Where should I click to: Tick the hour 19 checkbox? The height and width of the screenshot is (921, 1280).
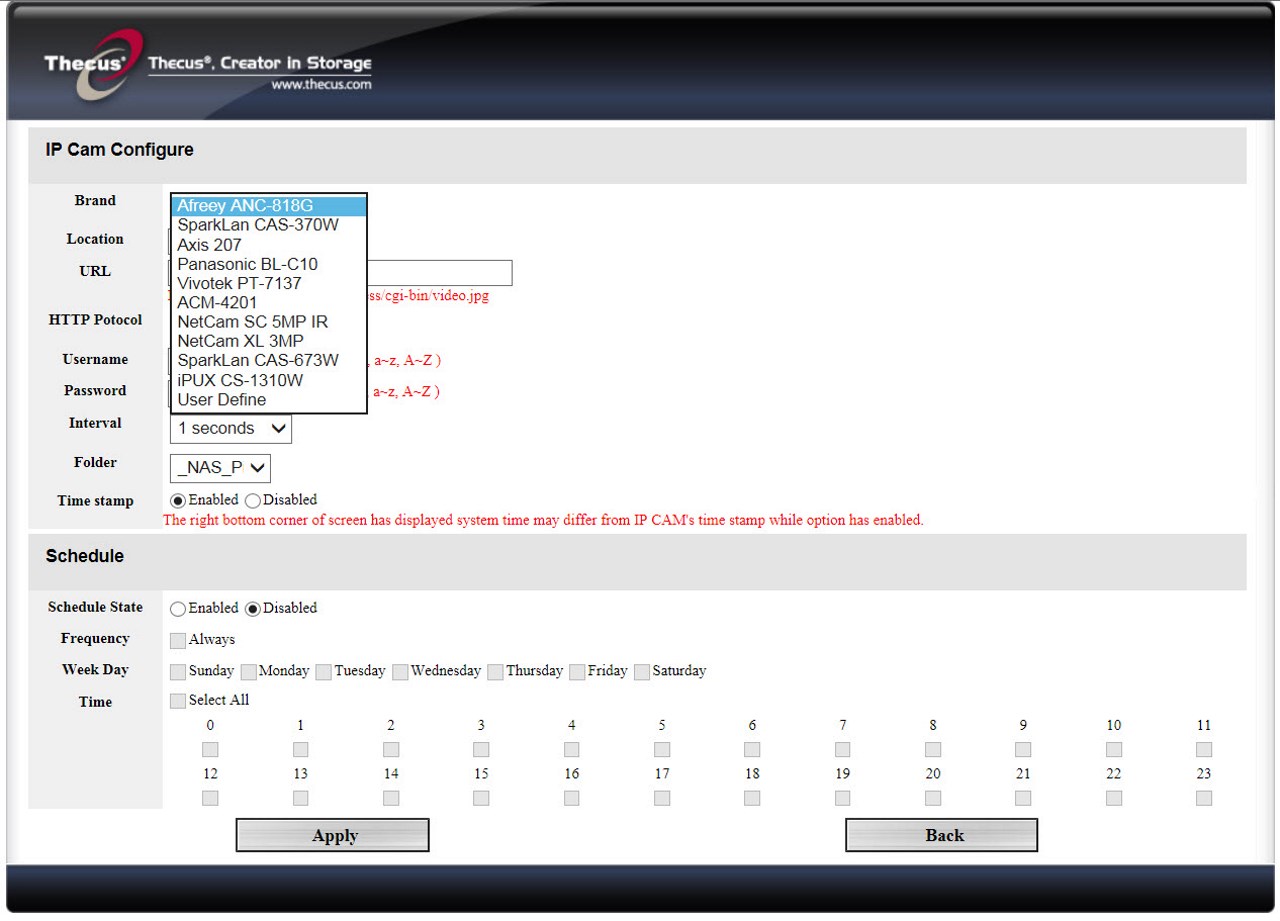(x=842, y=798)
